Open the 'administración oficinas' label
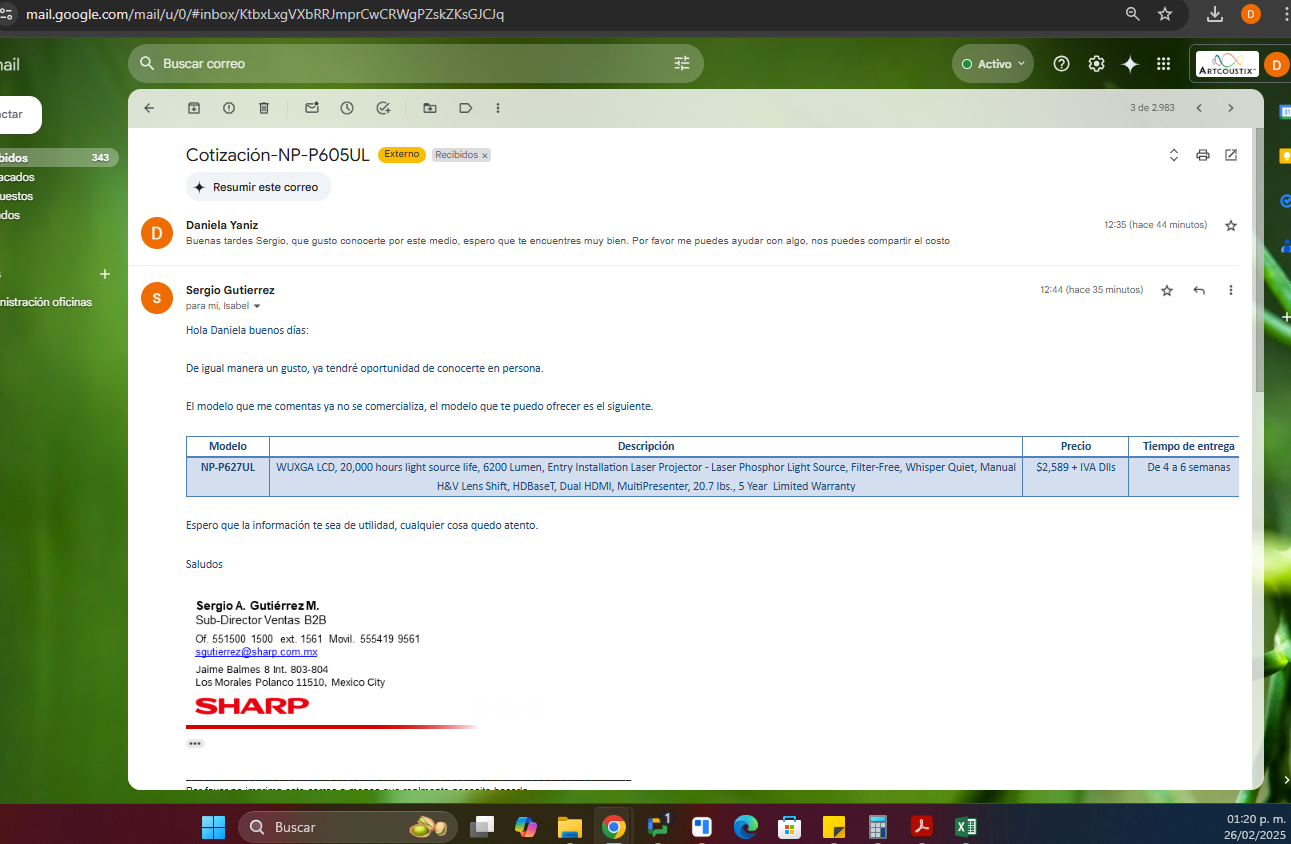This screenshot has height=844, width=1291. click(x=46, y=302)
